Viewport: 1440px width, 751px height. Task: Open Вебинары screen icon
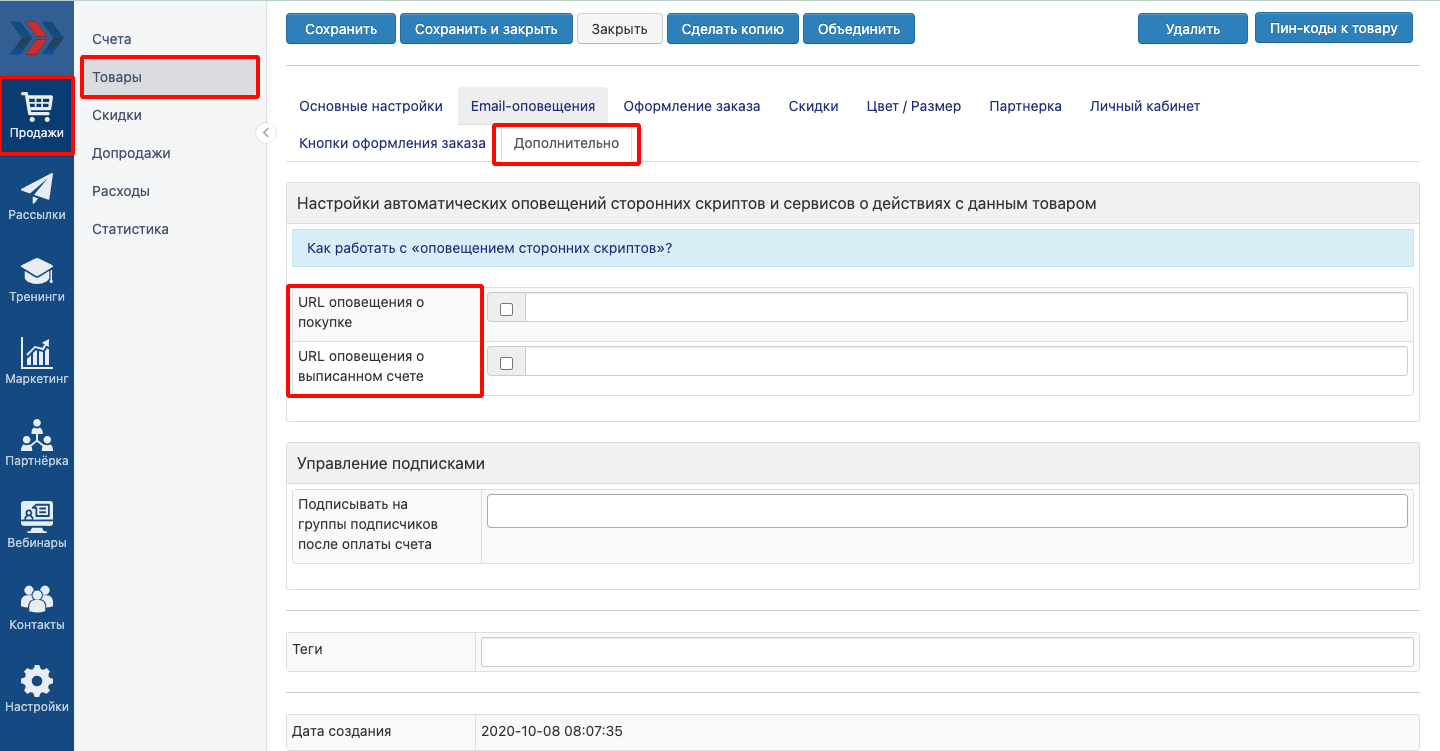pos(37,525)
